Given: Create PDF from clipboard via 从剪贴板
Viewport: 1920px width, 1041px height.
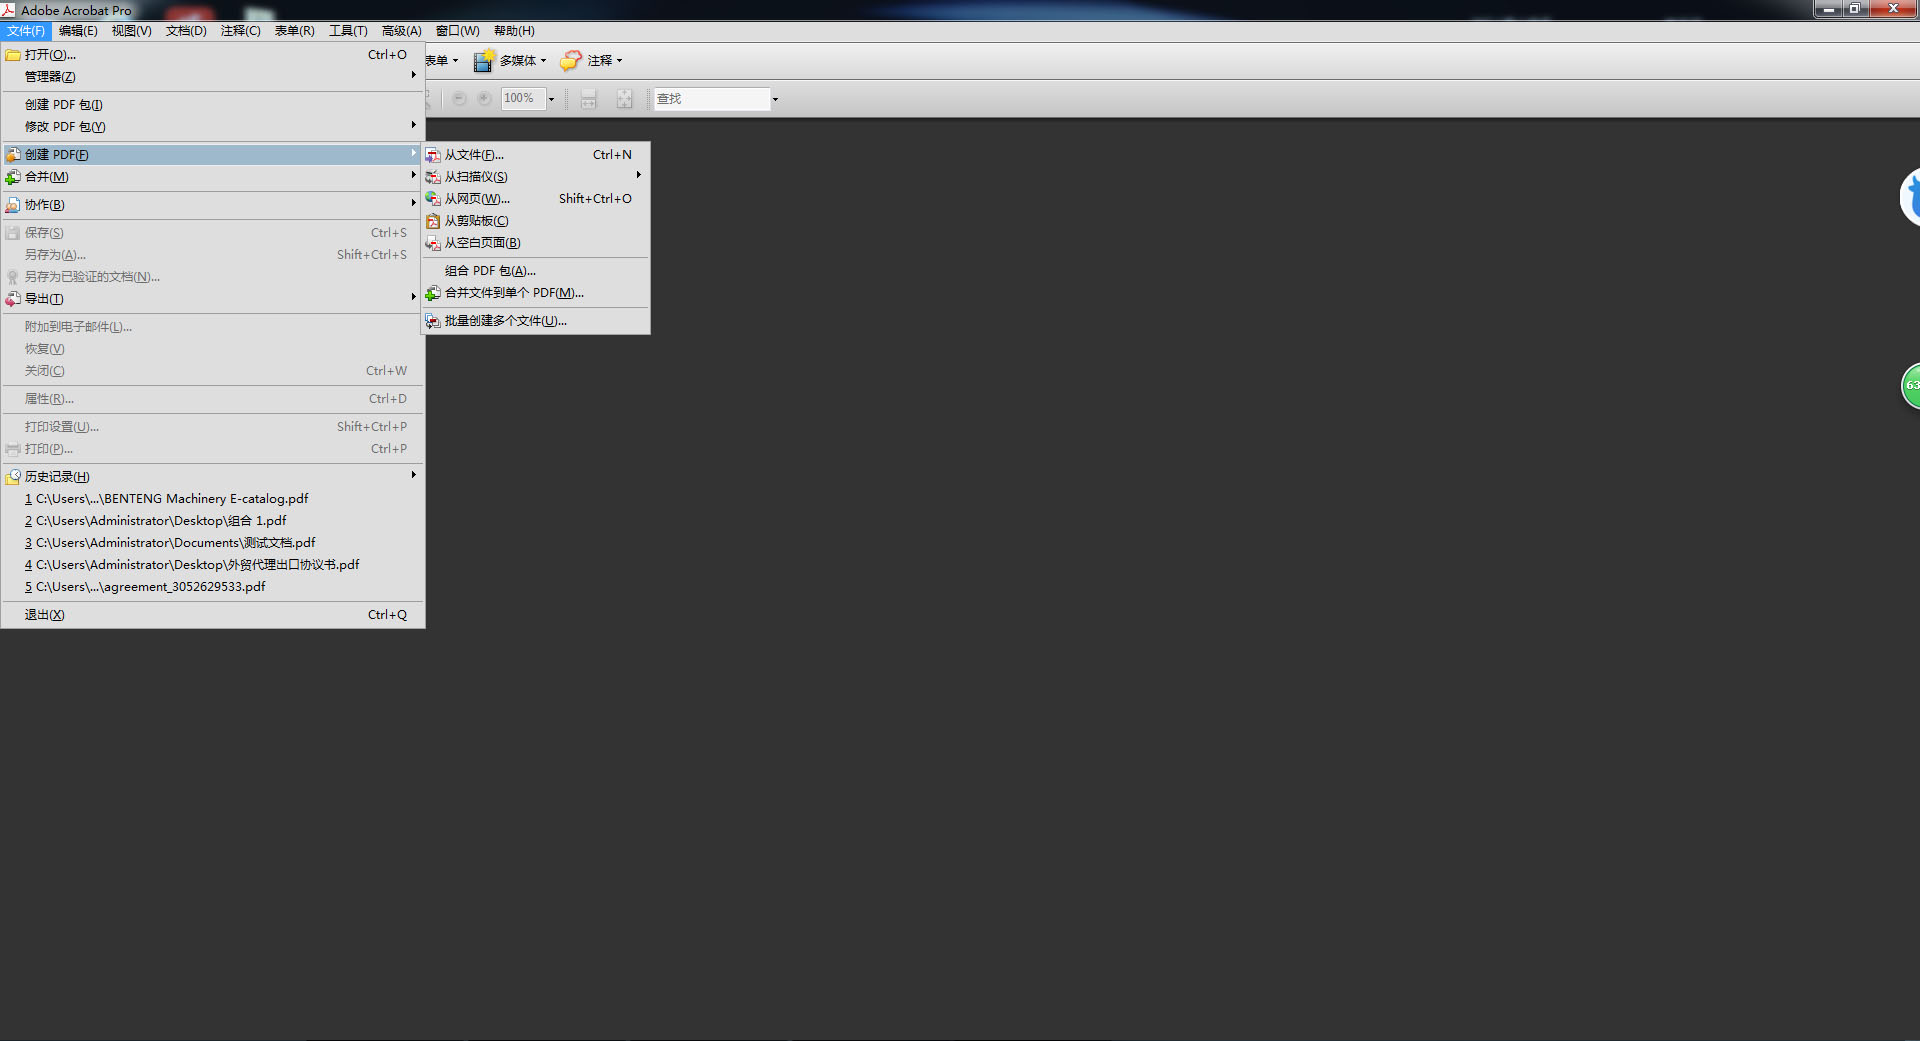Looking at the screenshot, I should [x=475, y=220].
